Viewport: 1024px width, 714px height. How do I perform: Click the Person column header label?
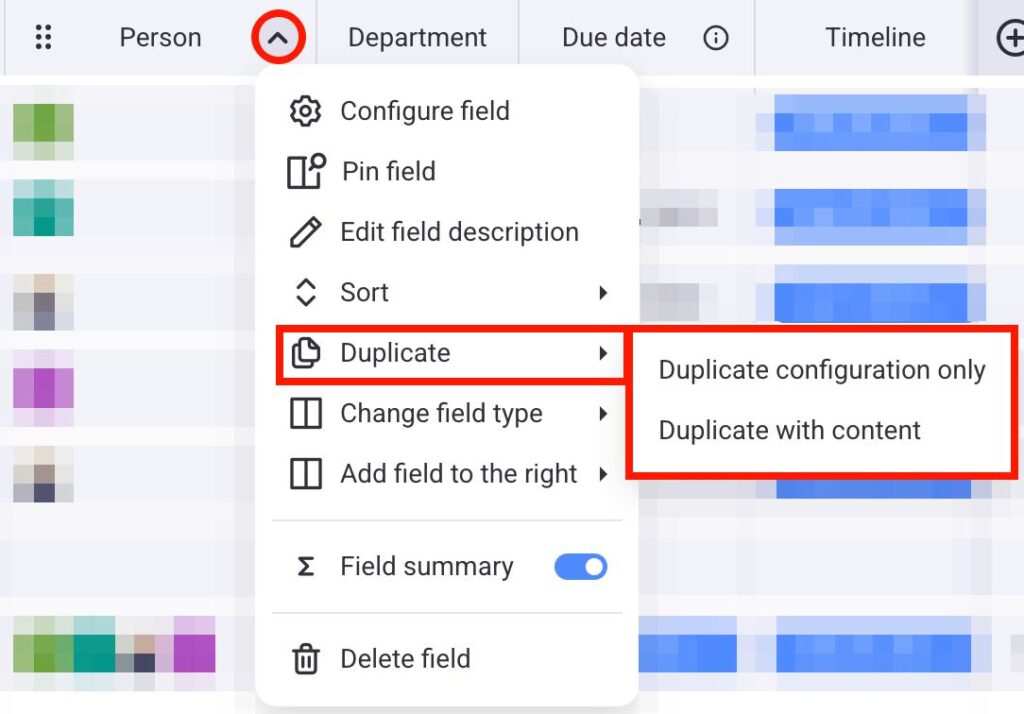pos(160,38)
